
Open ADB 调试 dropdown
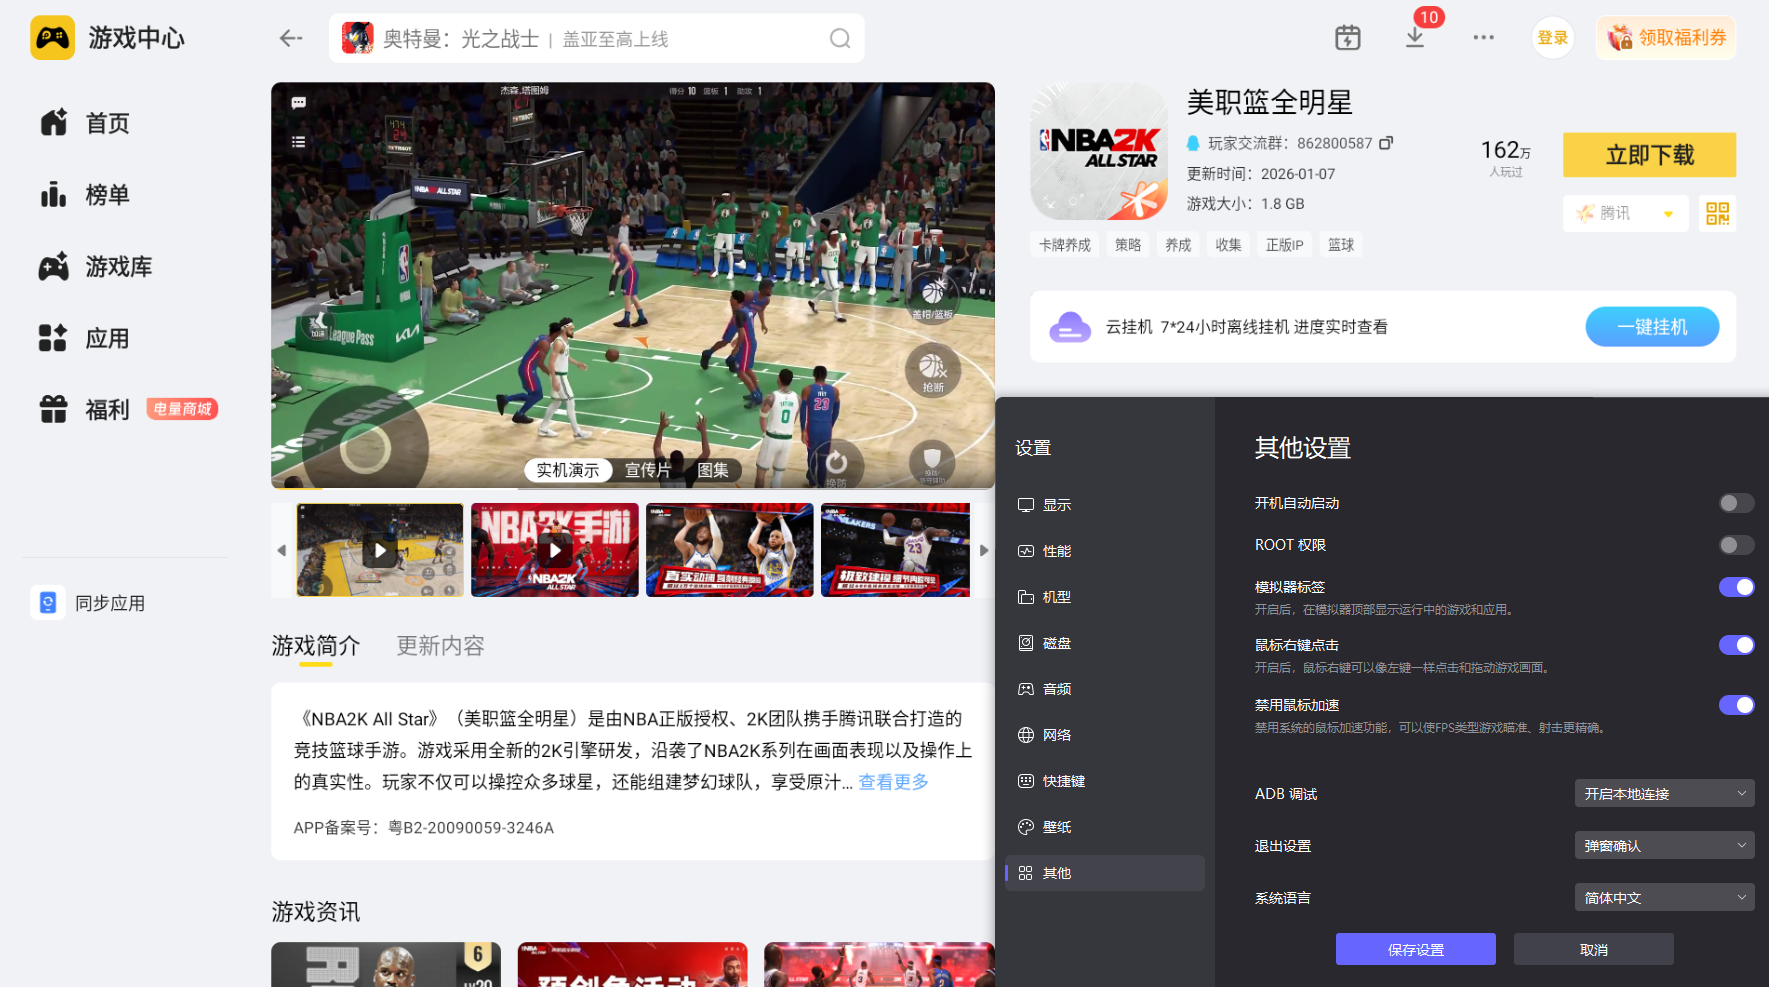(x=1664, y=794)
